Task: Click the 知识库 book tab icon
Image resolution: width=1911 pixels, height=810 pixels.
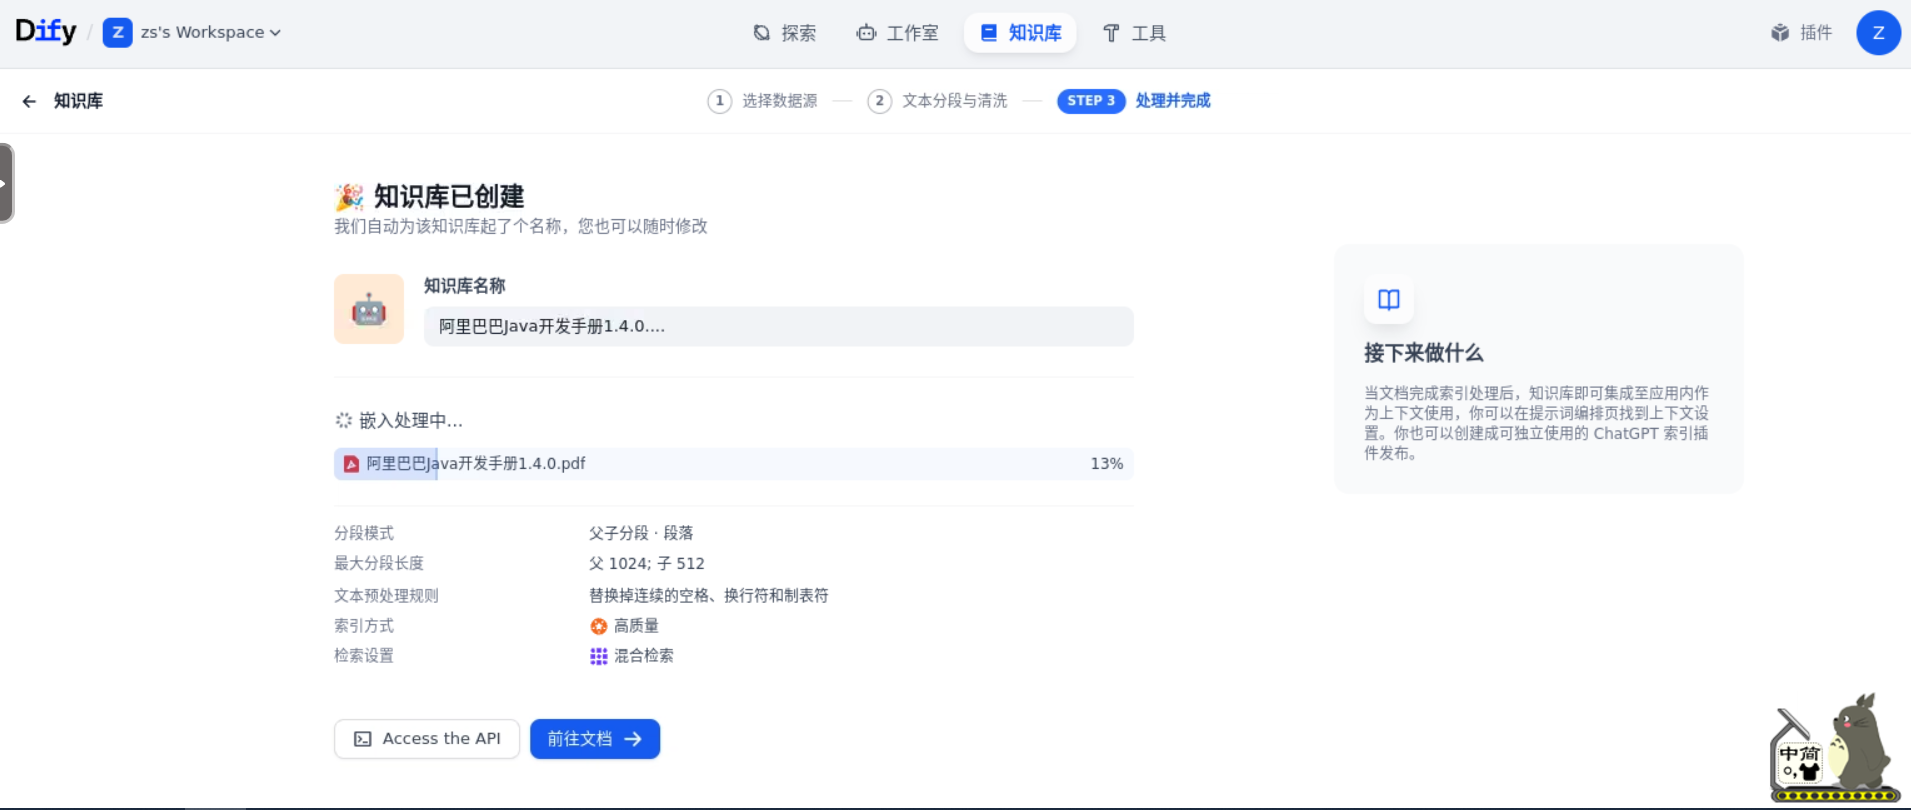Action: pos(989,33)
